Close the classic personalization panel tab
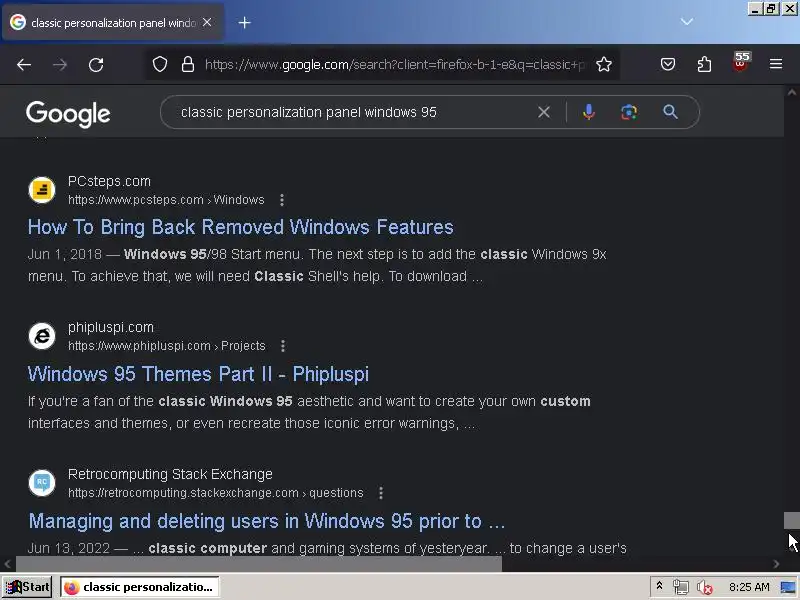This screenshot has height=600, width=800. pos(207,22)
